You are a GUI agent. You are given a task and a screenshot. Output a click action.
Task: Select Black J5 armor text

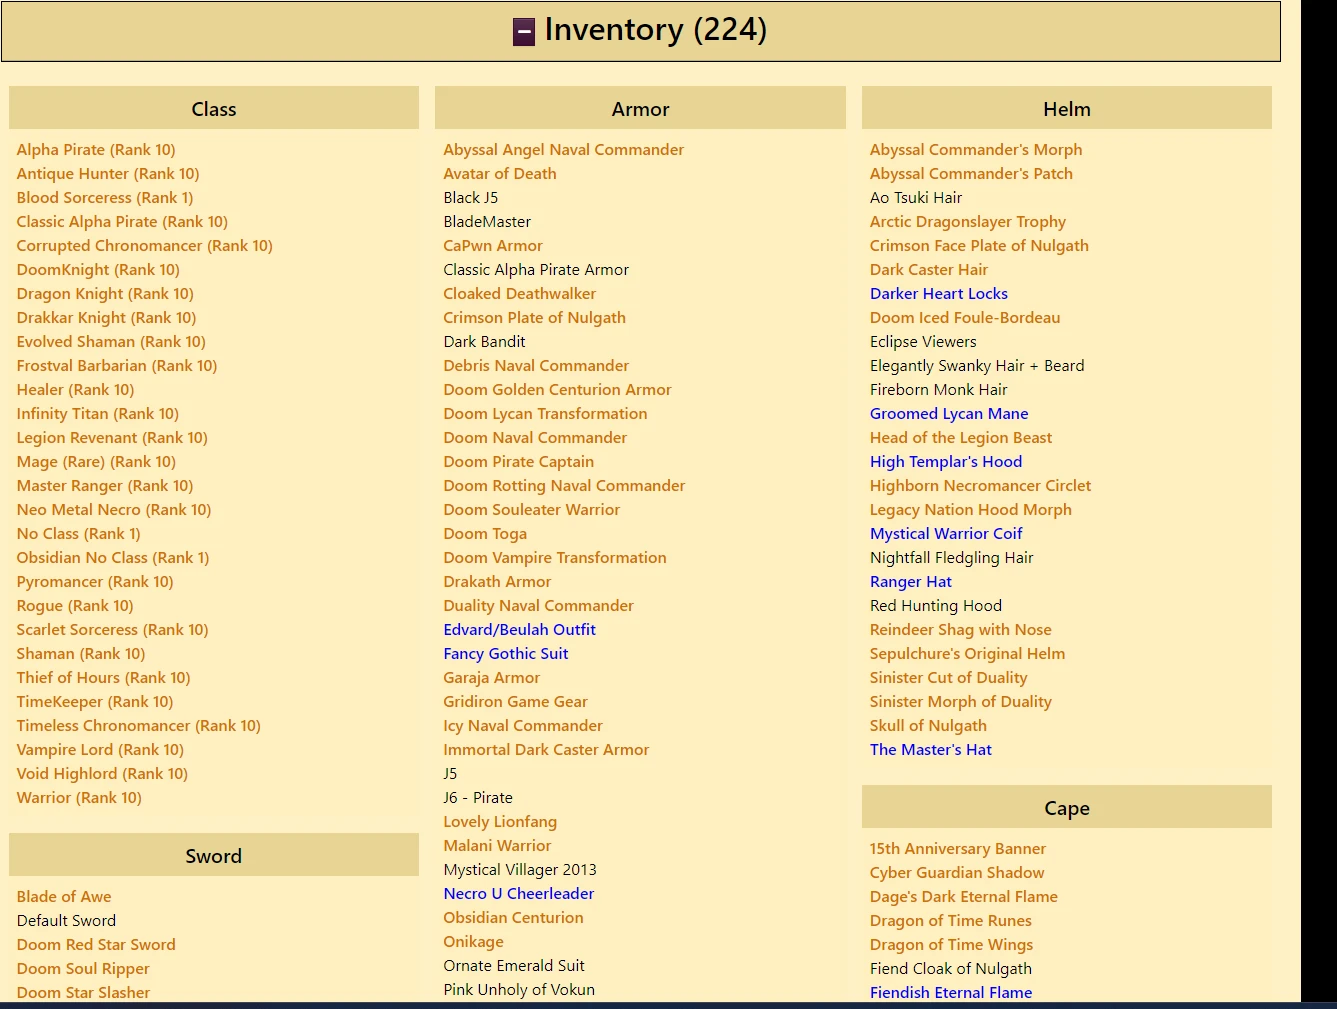click(x=471, y=198)
